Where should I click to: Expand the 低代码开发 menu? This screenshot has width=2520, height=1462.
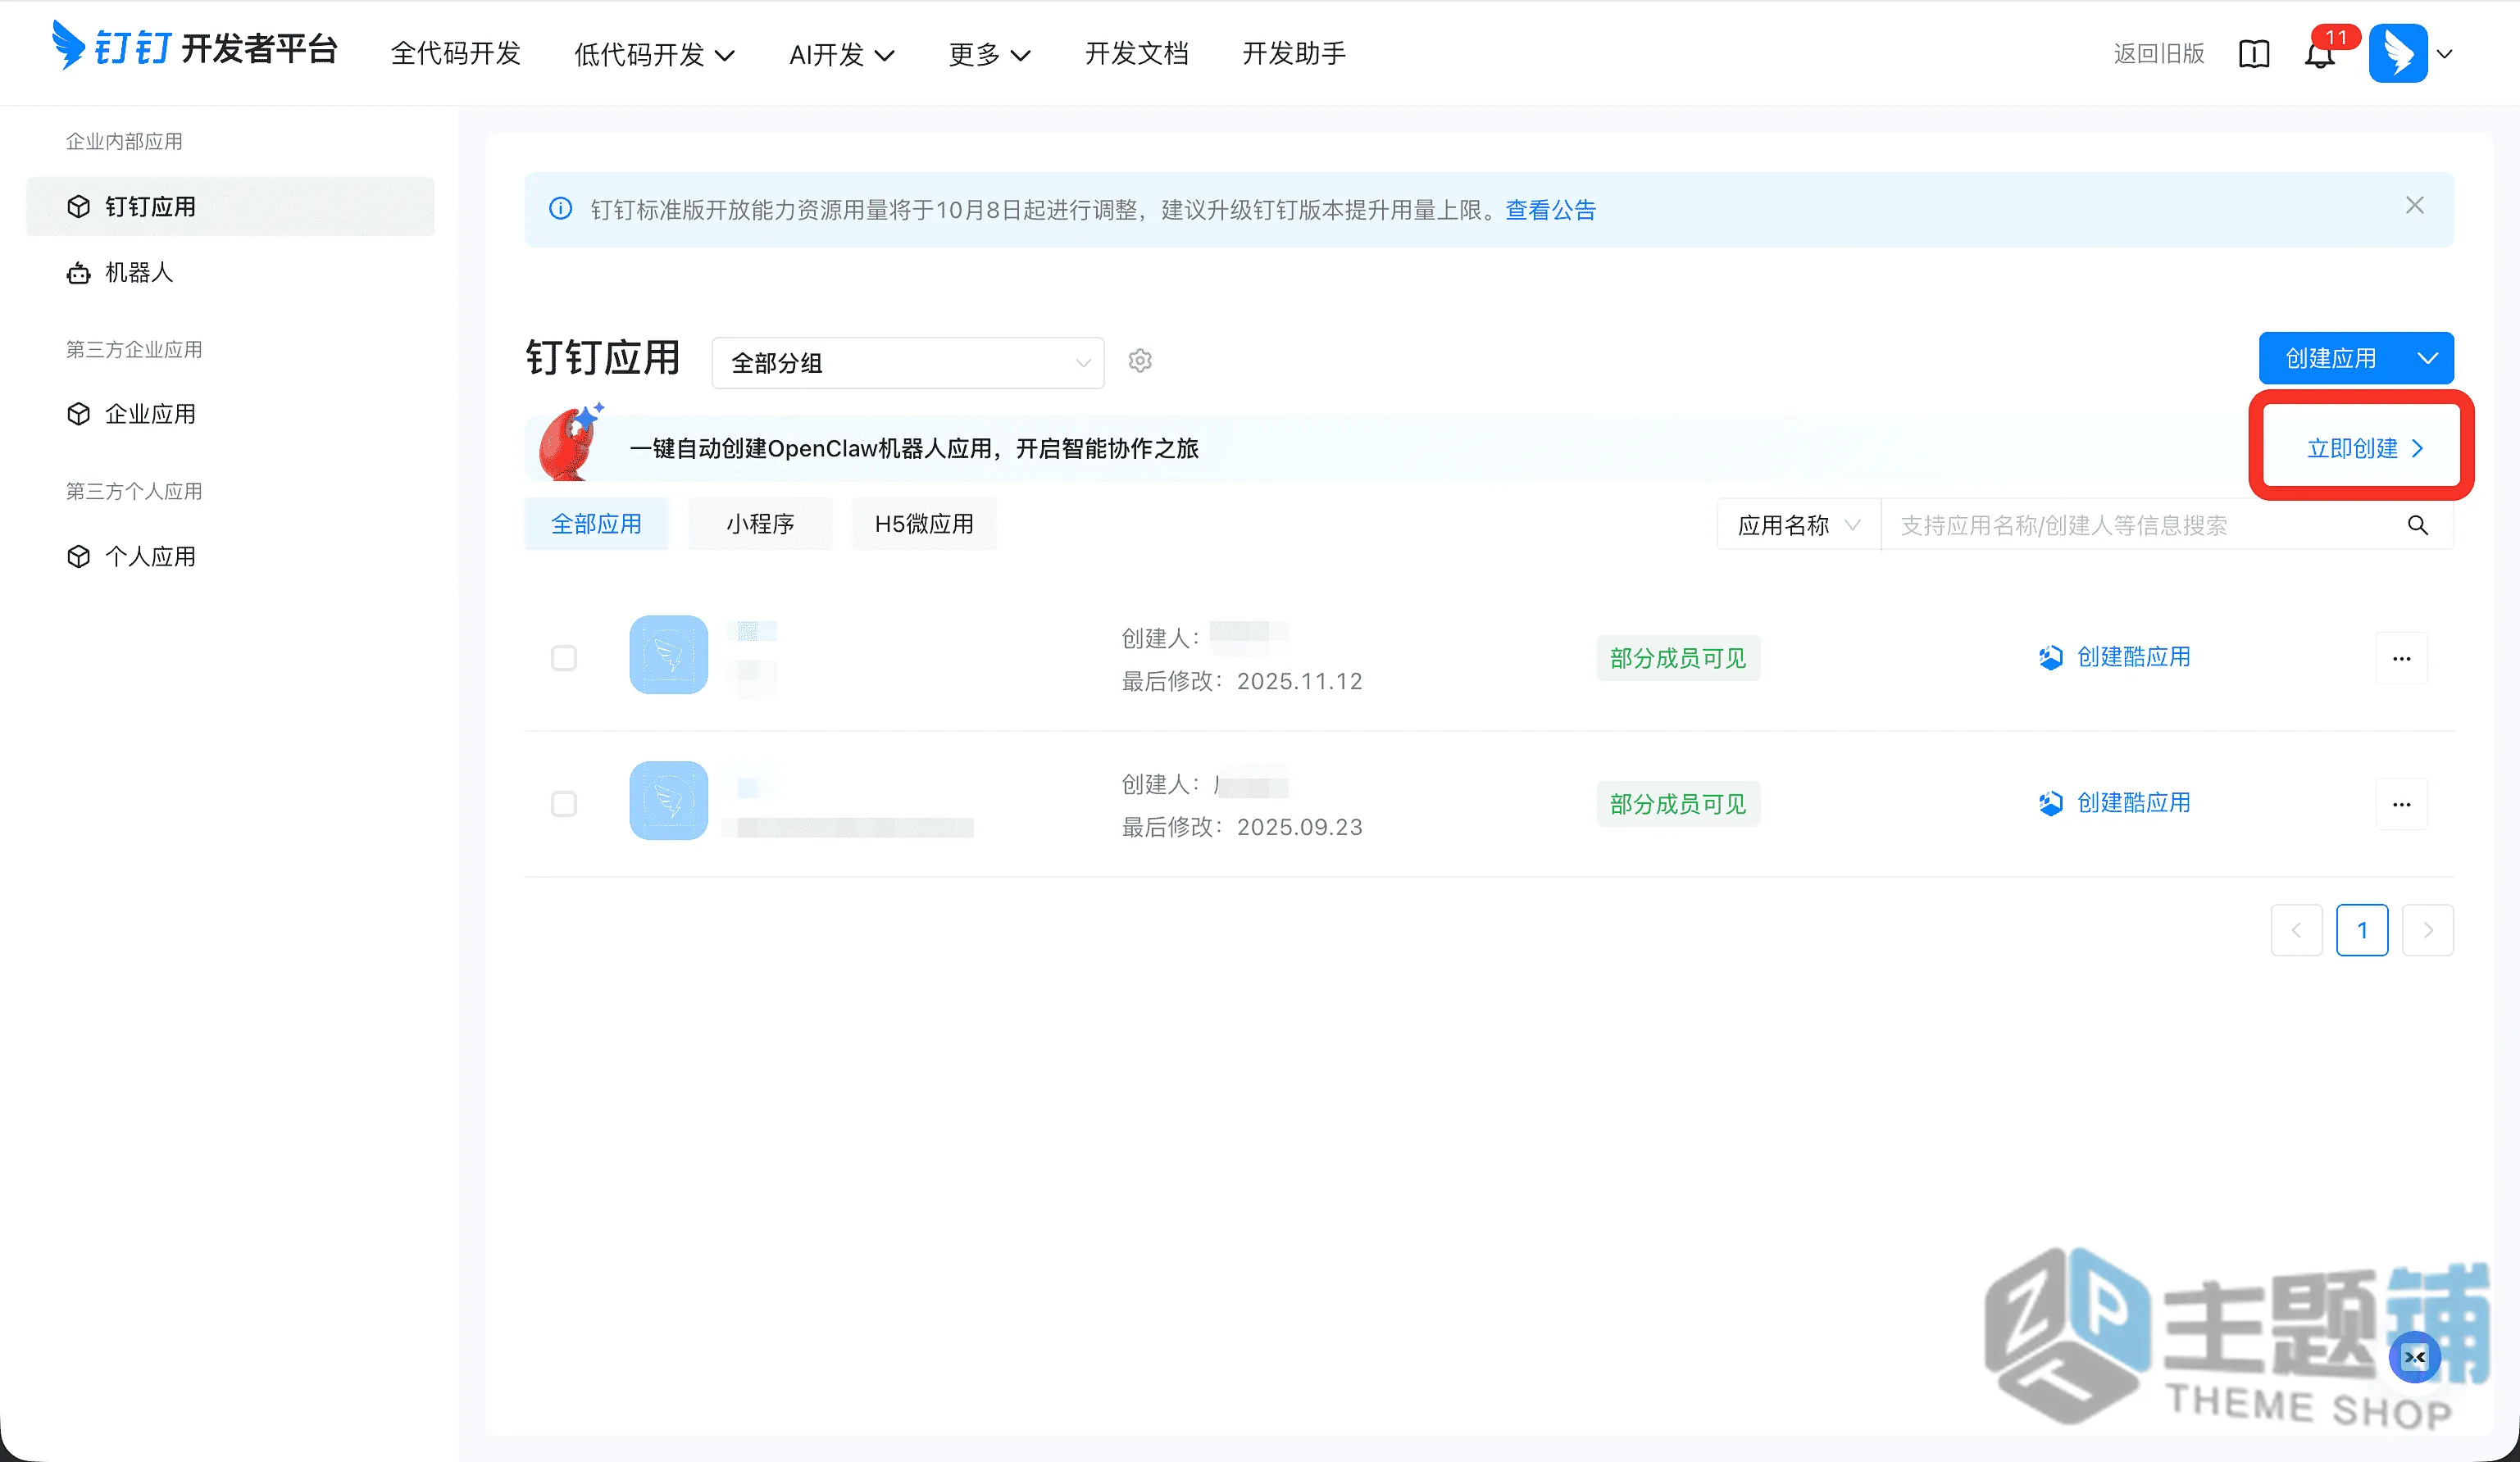pos(654,54)
